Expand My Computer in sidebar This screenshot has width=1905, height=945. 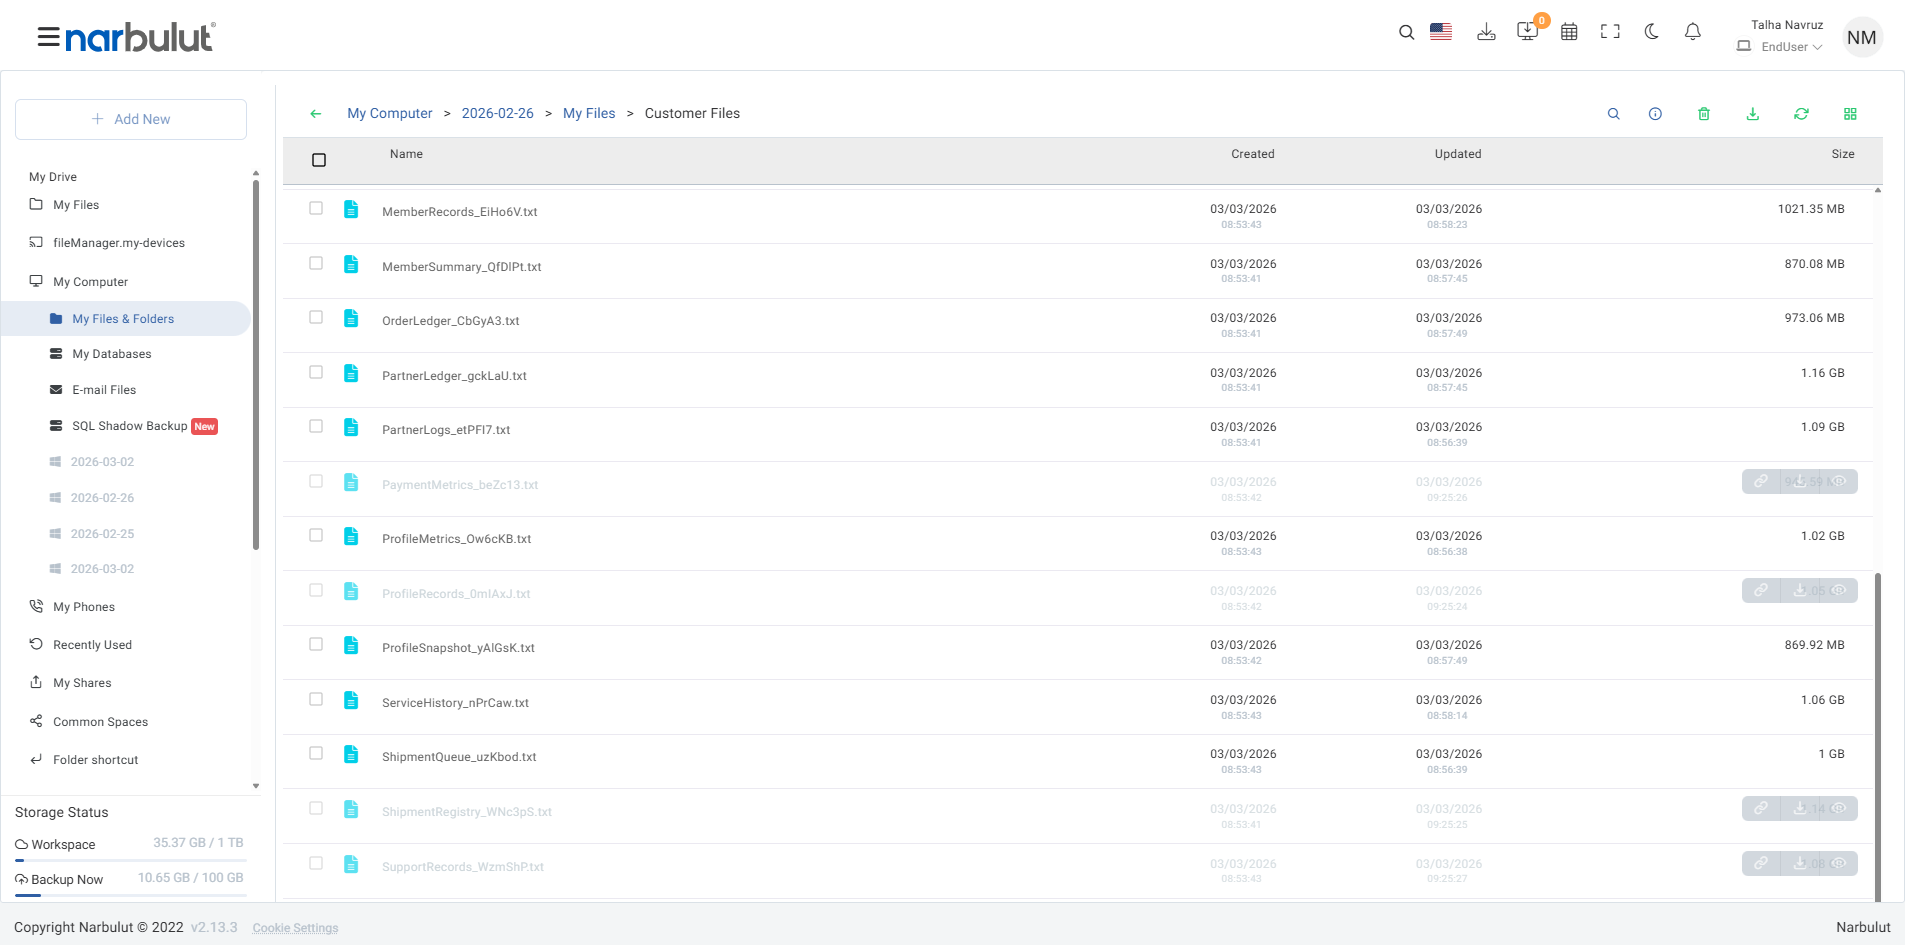tap(90, 282)
